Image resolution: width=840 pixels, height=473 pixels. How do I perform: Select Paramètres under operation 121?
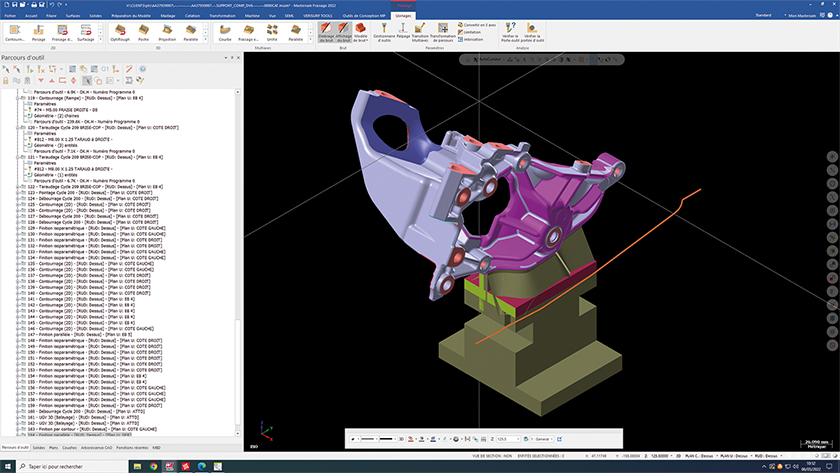click(x=46, y=163)
